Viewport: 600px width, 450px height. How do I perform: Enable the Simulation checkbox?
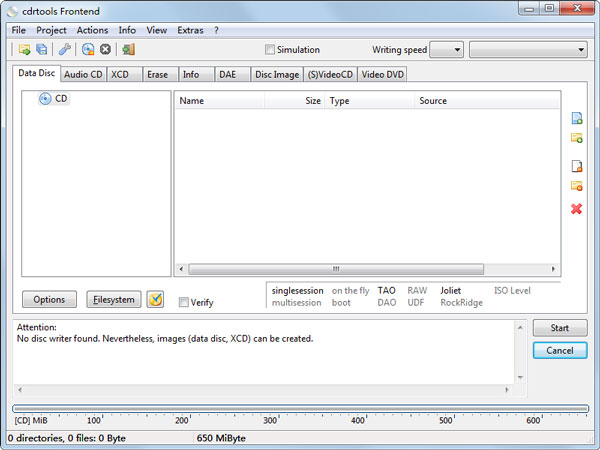point(269,49)
